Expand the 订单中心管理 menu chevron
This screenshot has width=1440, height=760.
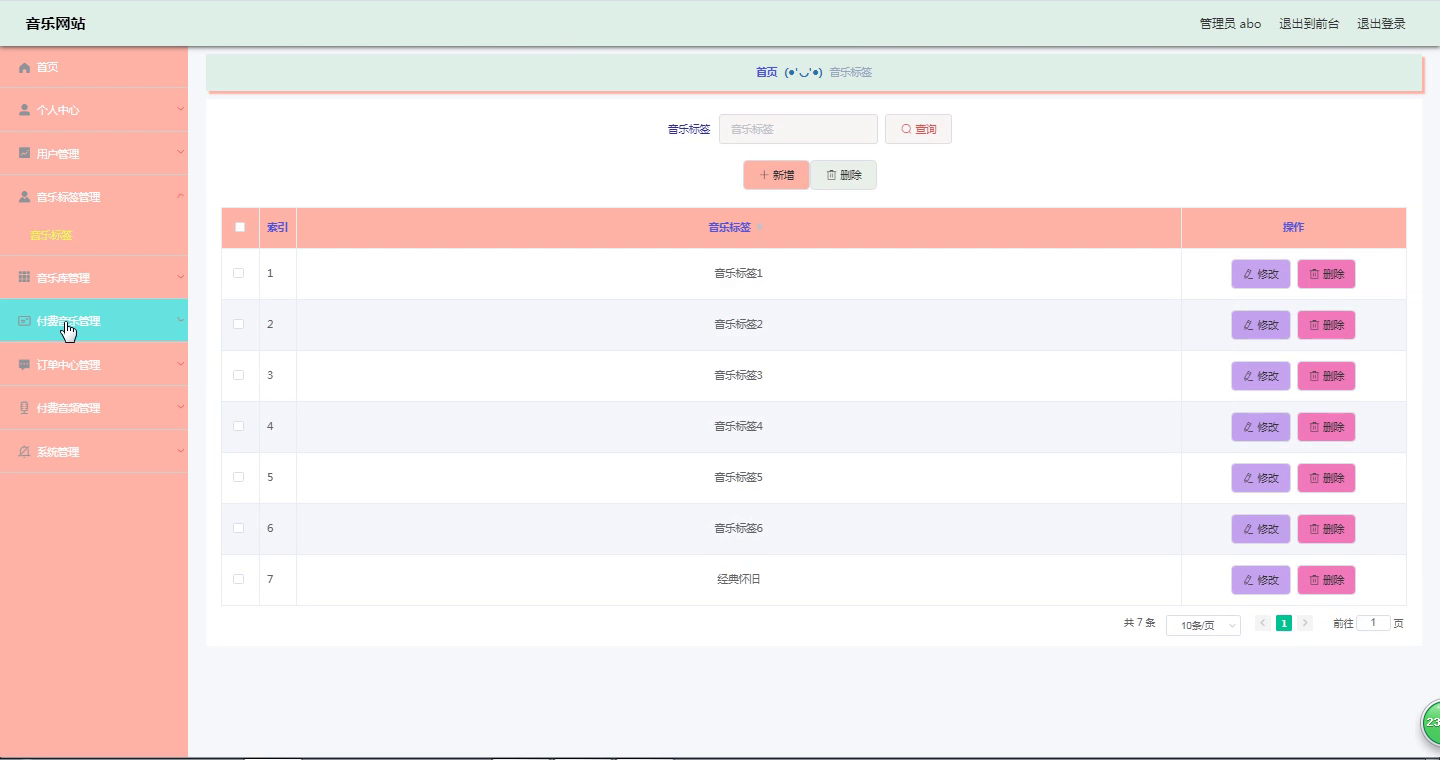pos(181,364)
